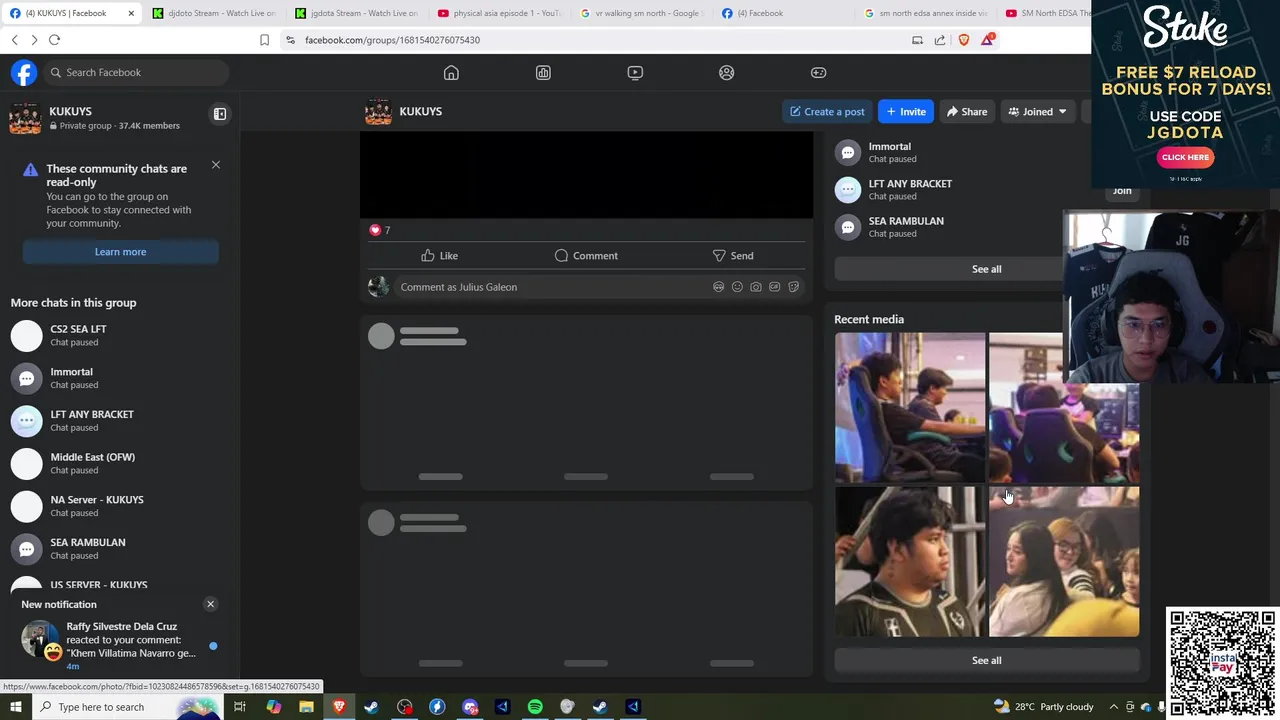Expand the Joined dropdown
This screenshot has height=720, width=1280.
point(1037,111)
